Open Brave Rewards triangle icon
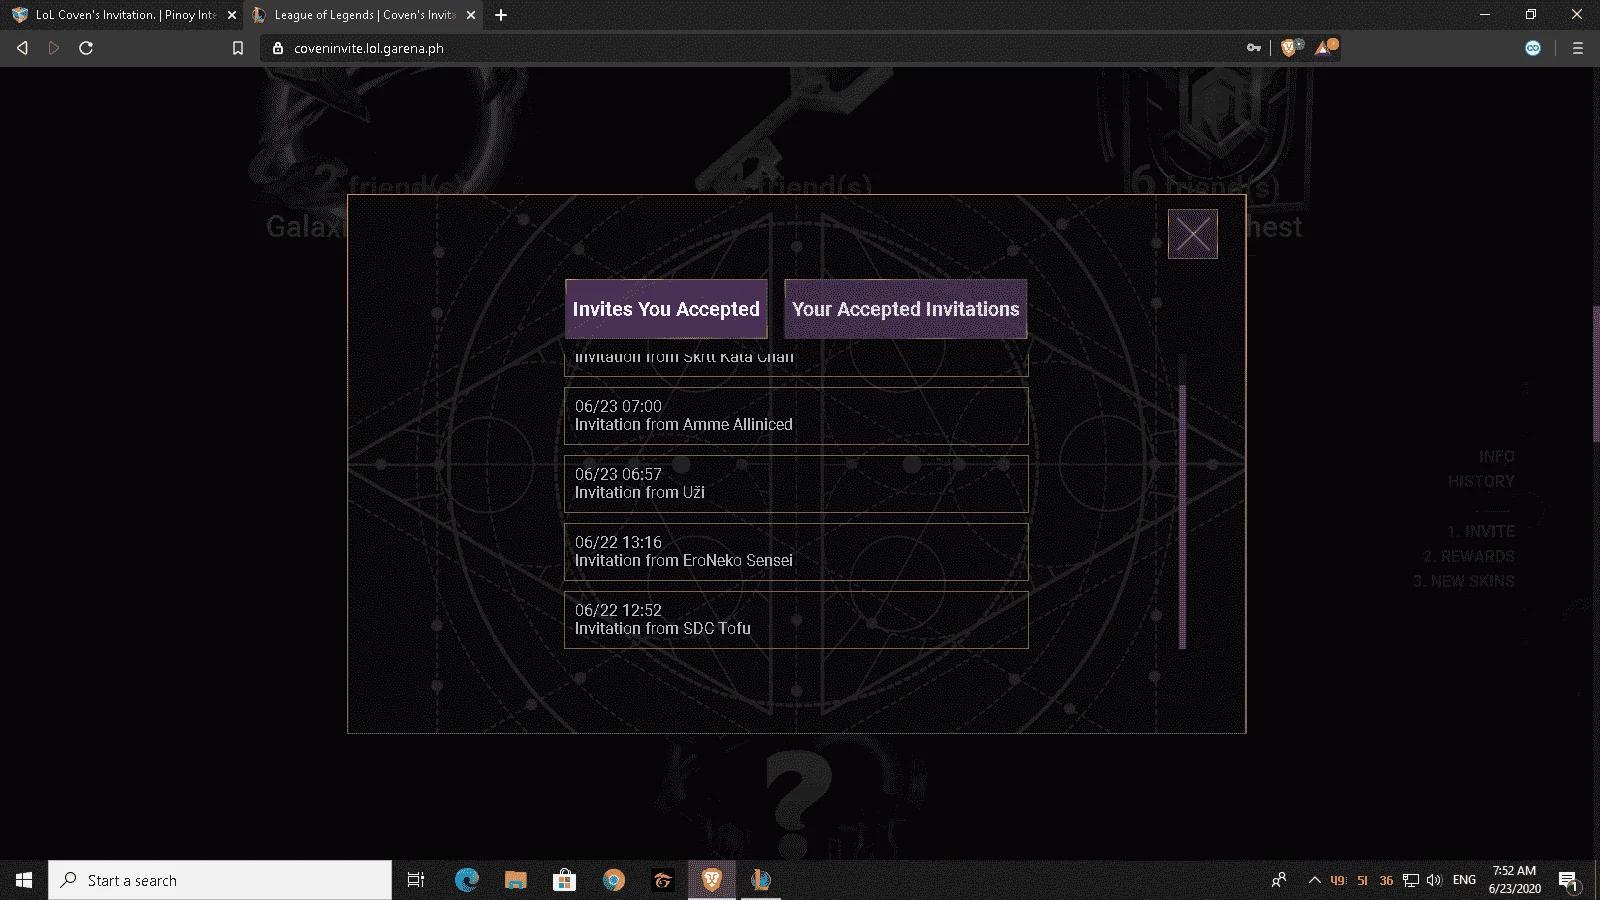1600x900 pixels. [1324, 48]
